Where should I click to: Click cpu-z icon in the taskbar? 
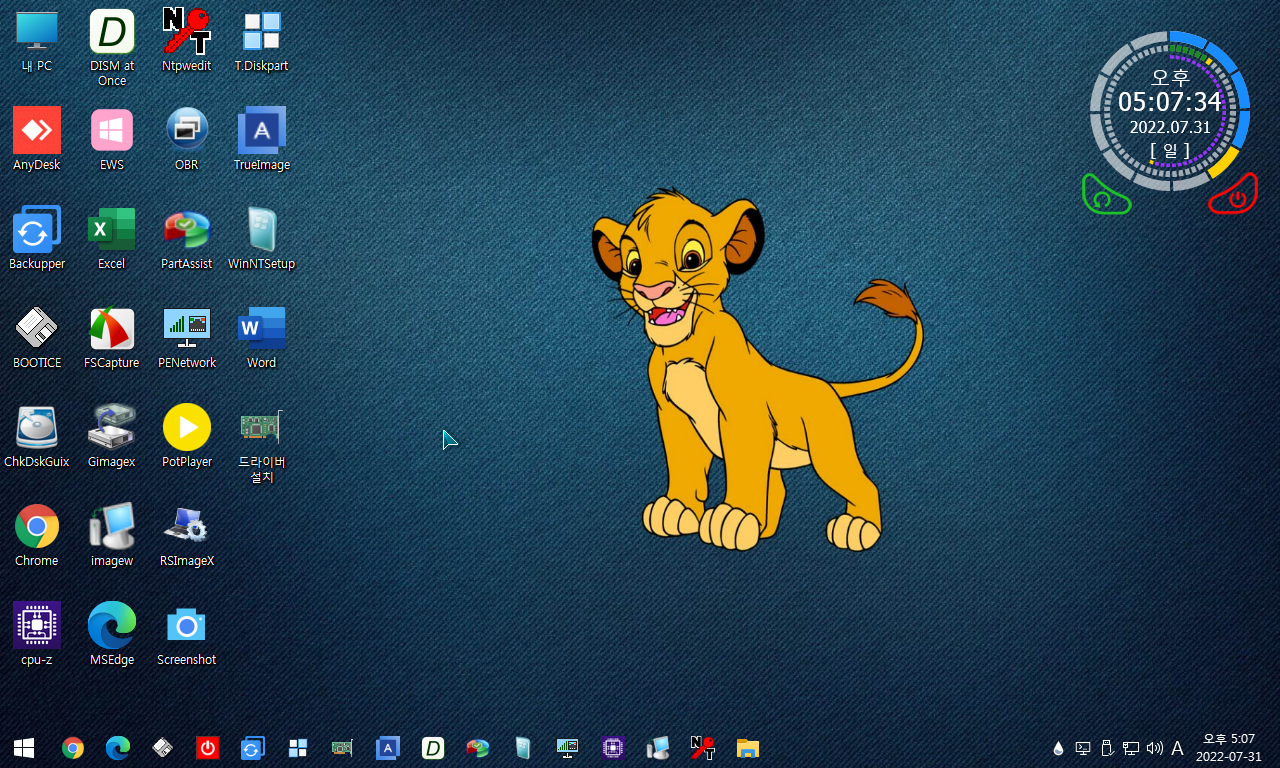coord(613,747)
